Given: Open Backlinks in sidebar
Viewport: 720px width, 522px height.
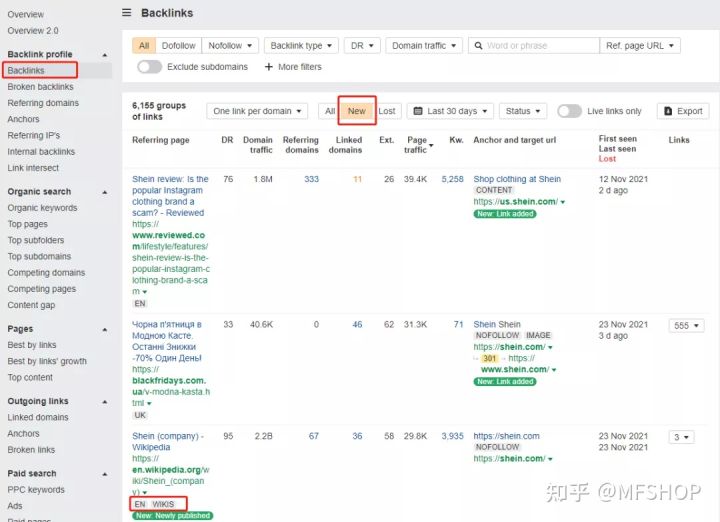Looking at the screenshot, I should pyautogui.click(x=26, y=70).
